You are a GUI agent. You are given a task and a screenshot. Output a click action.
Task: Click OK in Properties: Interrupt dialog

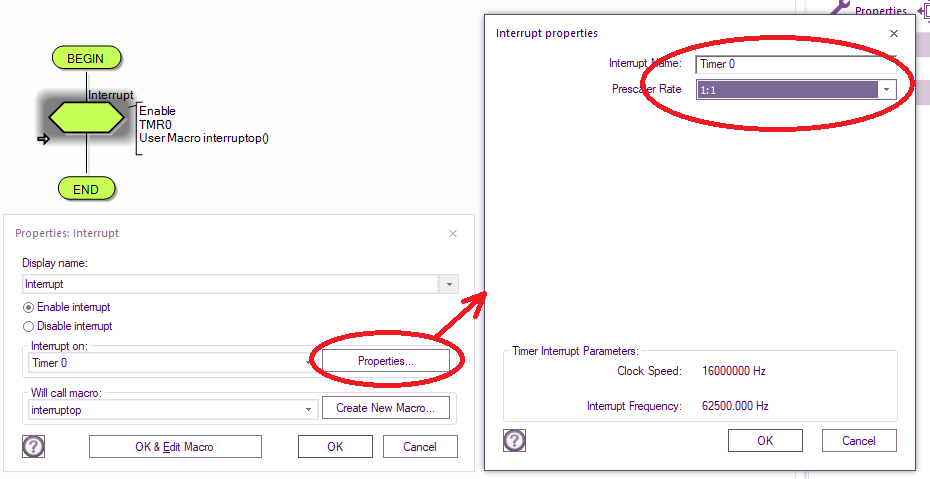click(335, 446)
